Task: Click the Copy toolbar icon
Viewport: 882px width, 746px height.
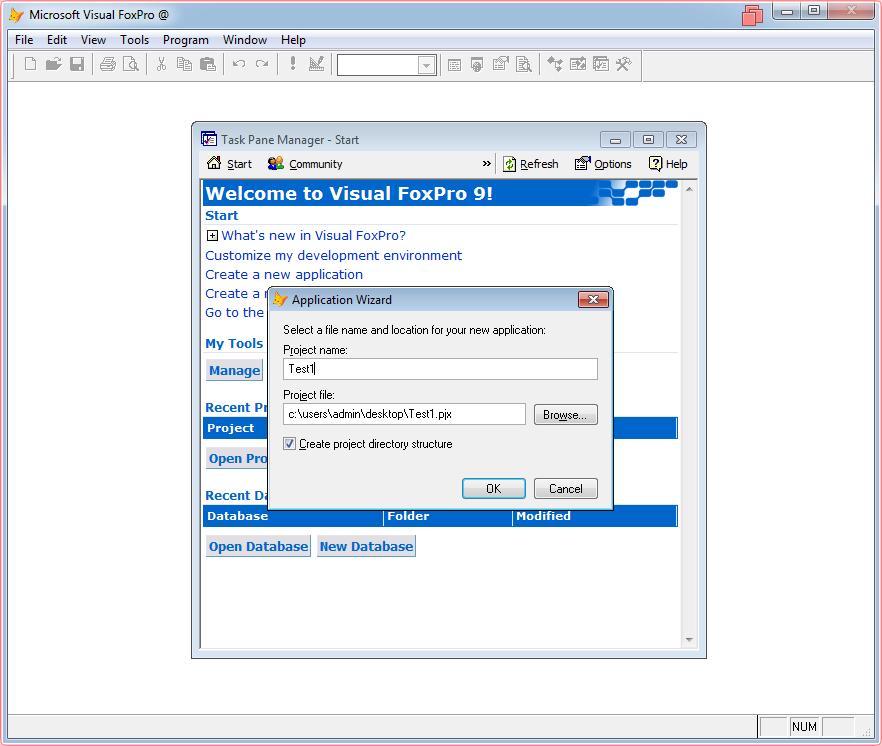Action: point(184,64)
